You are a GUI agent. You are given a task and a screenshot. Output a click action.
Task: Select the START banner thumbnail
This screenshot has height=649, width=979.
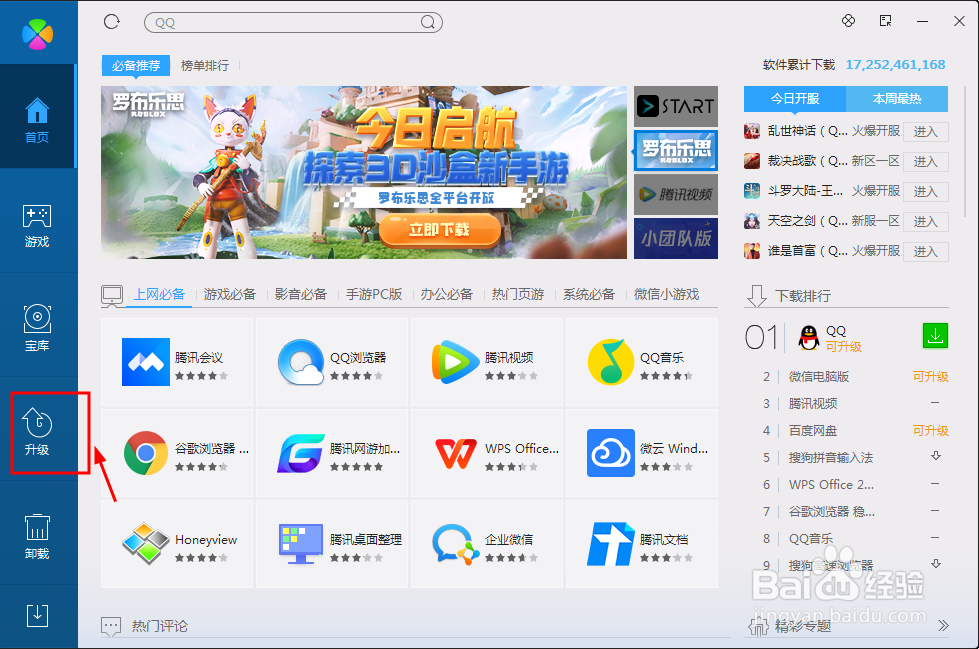[676, 106]
